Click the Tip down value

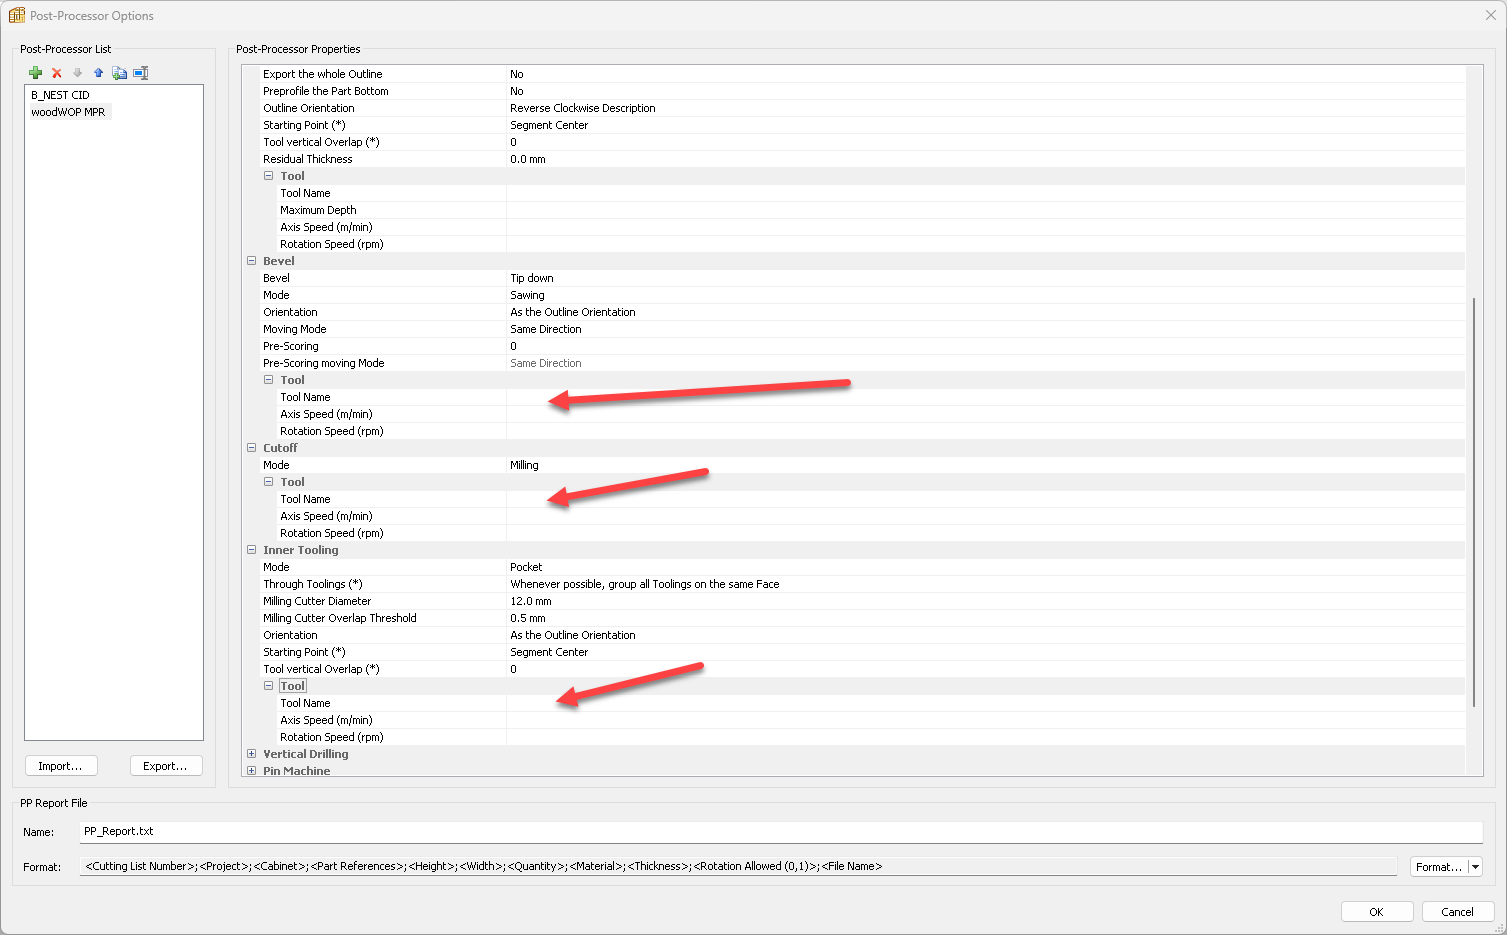pyautogui.click(x=532, y=278)
